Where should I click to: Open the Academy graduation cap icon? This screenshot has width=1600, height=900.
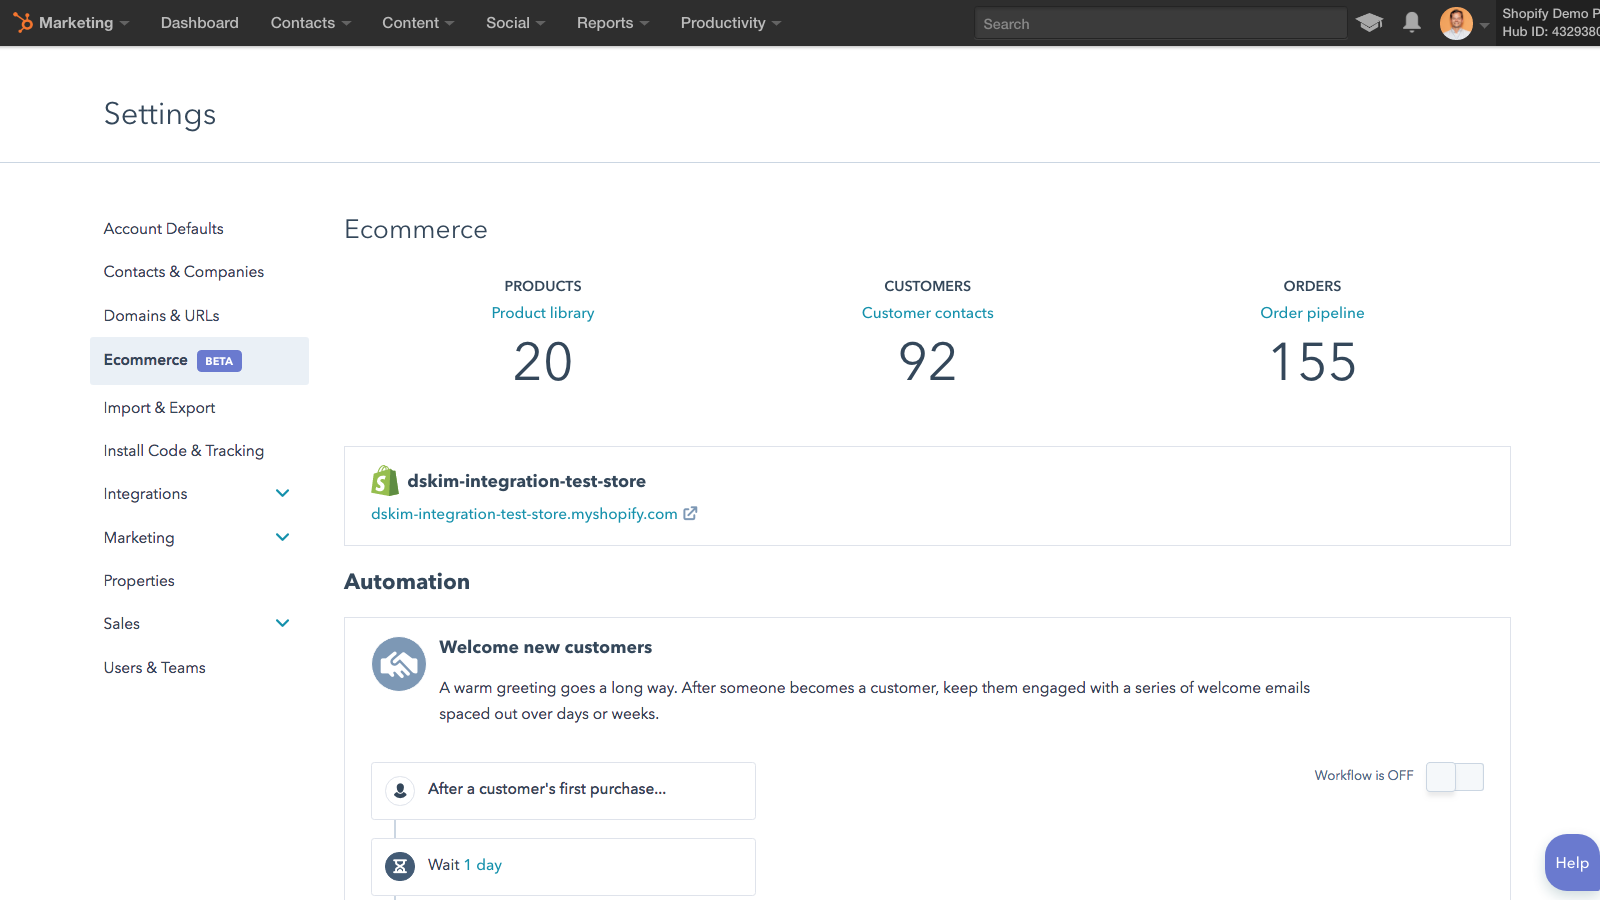pos(1369,22)
